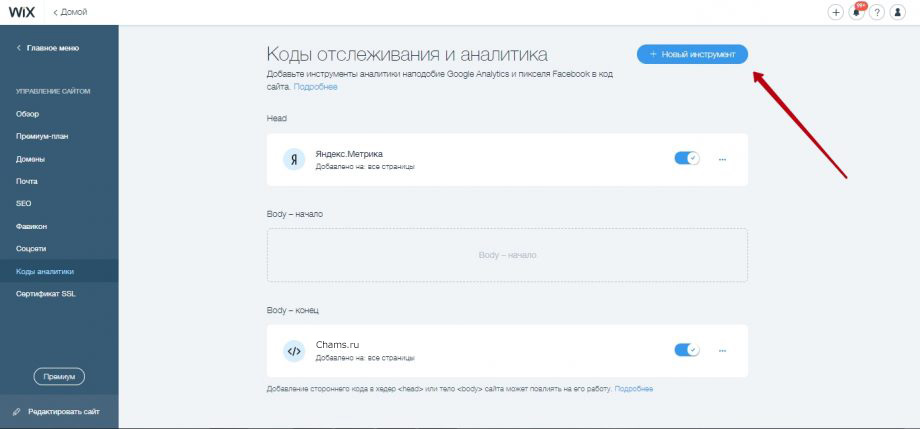Go back to Главное меню
Viewport: 920px width, 429px height.
coord(48,48)
